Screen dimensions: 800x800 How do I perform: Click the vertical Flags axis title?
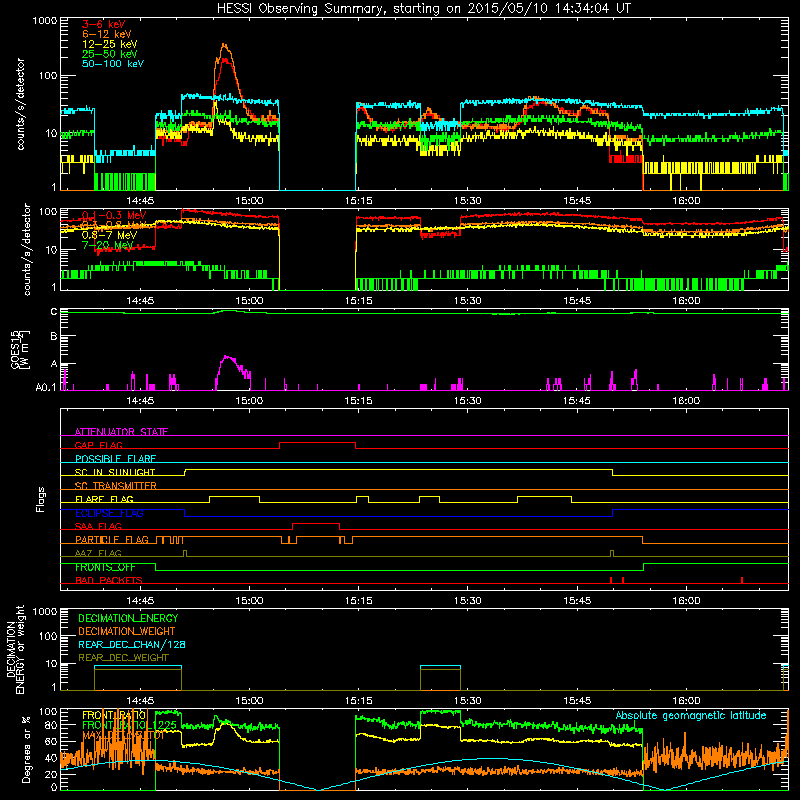41,499
